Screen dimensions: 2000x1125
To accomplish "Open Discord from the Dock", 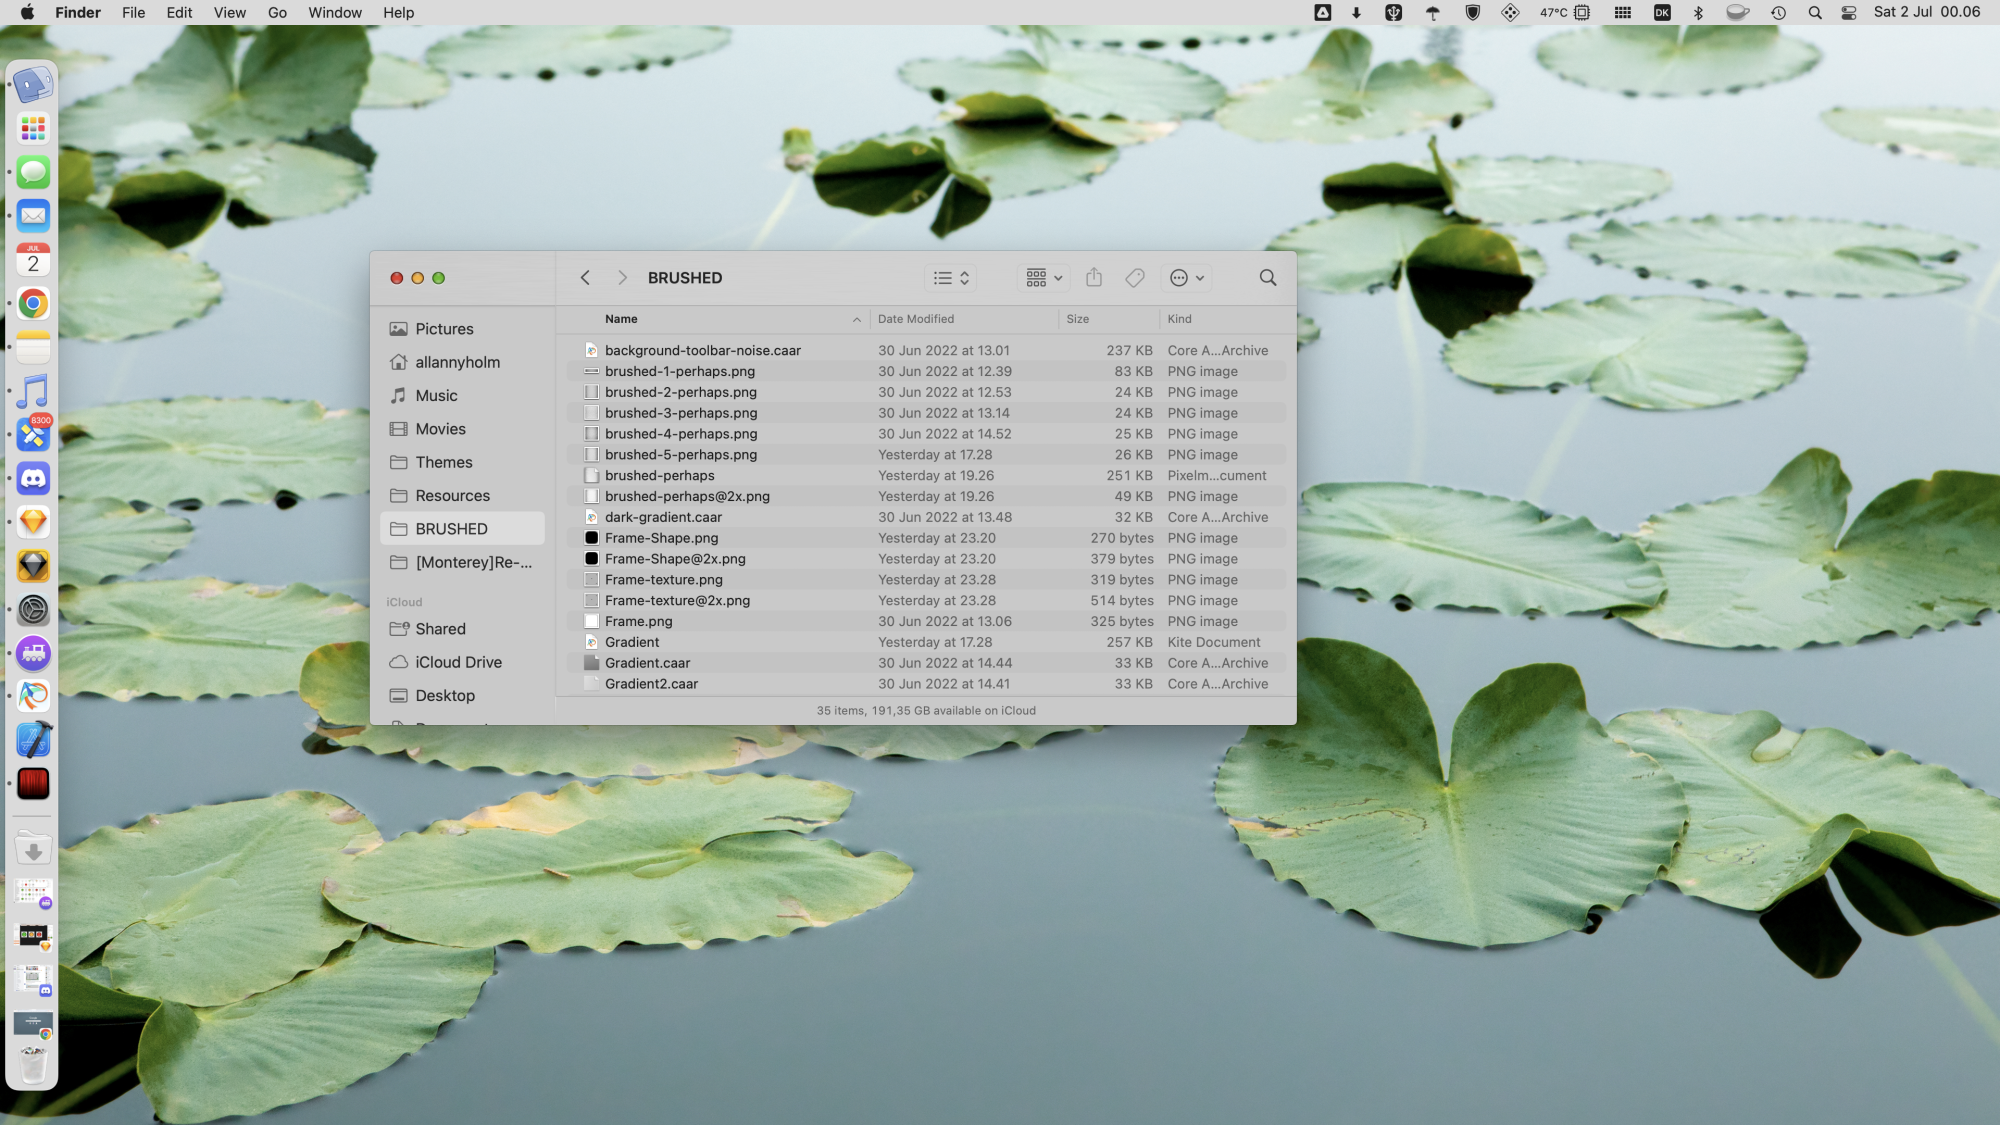I will (x=33, y=479).
